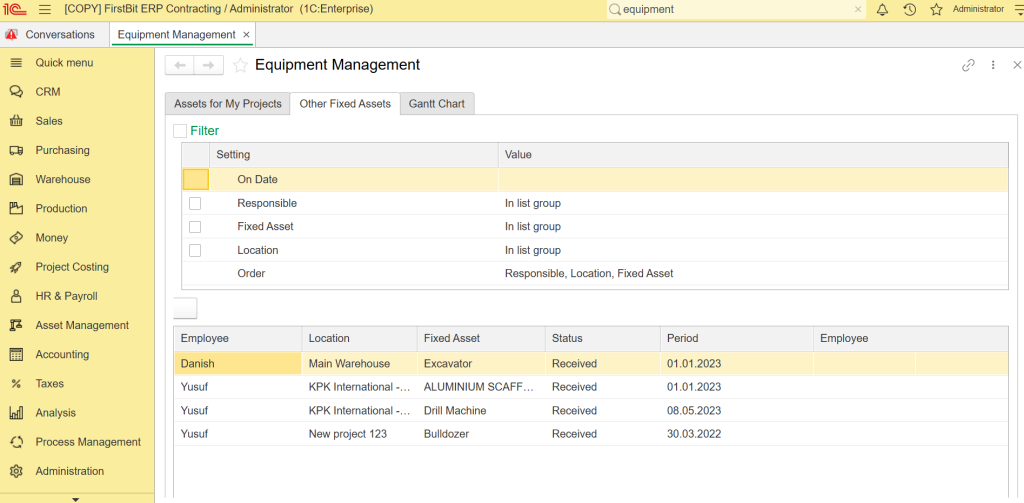The image size is (1024, 503).
Task: Sort by the Period column header
Action: pos(736,338)
